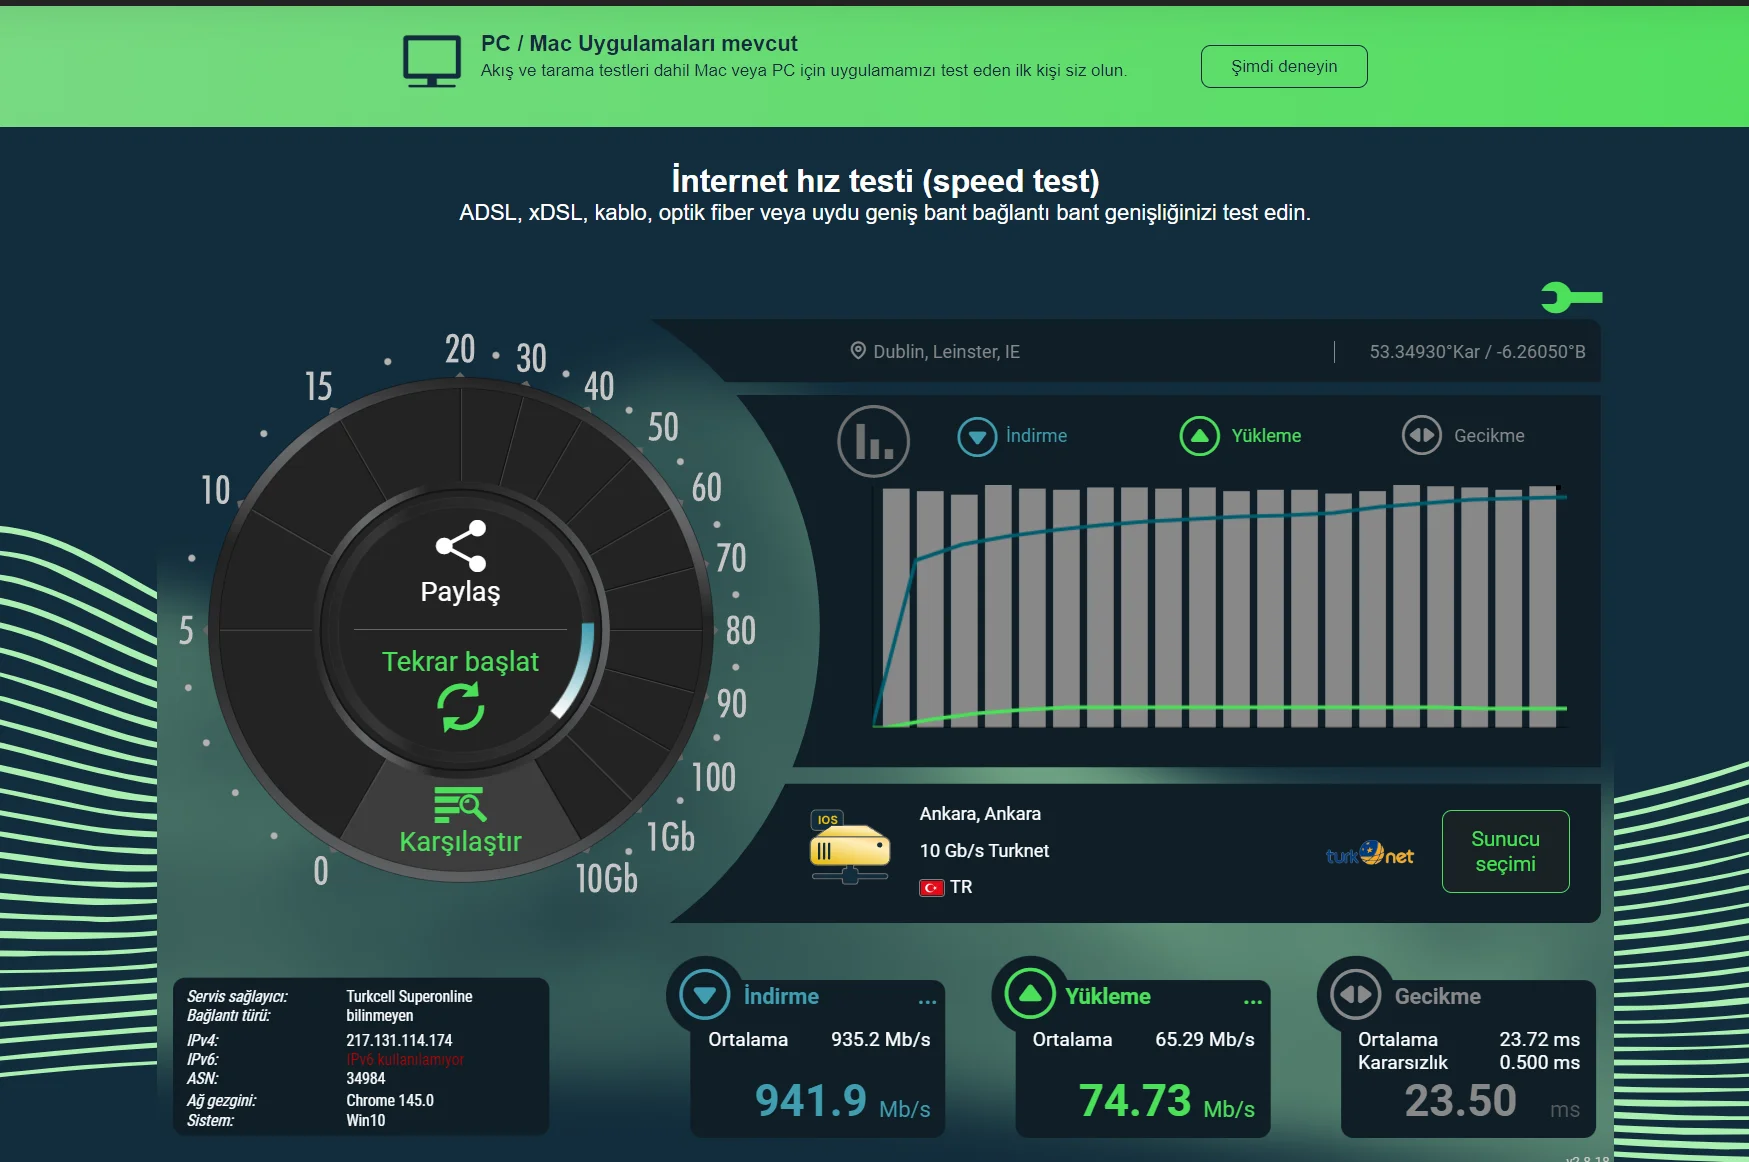
Task: Click the Turkish flag icon beside TR
Action: 932,887
